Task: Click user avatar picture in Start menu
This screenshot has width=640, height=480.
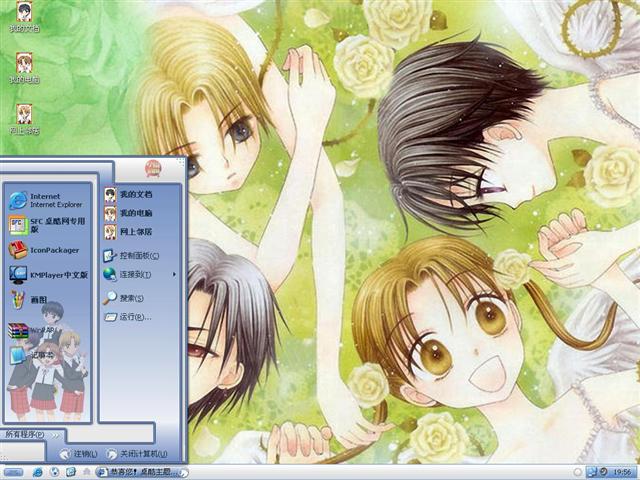Action: (153, 169)
